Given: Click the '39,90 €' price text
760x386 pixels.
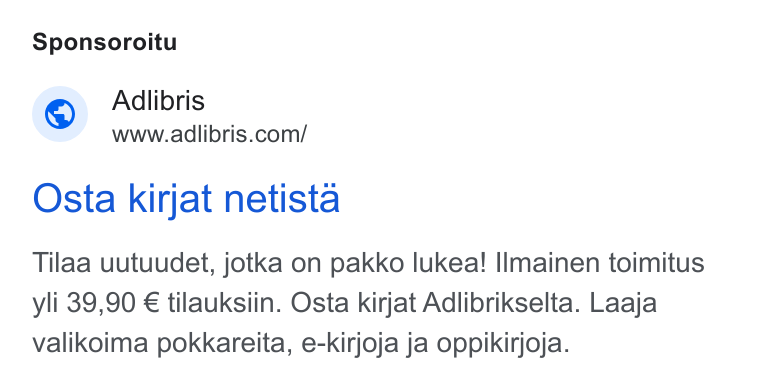Looking at the screenshot, I should pyautogui.click(x=113, y=304).
